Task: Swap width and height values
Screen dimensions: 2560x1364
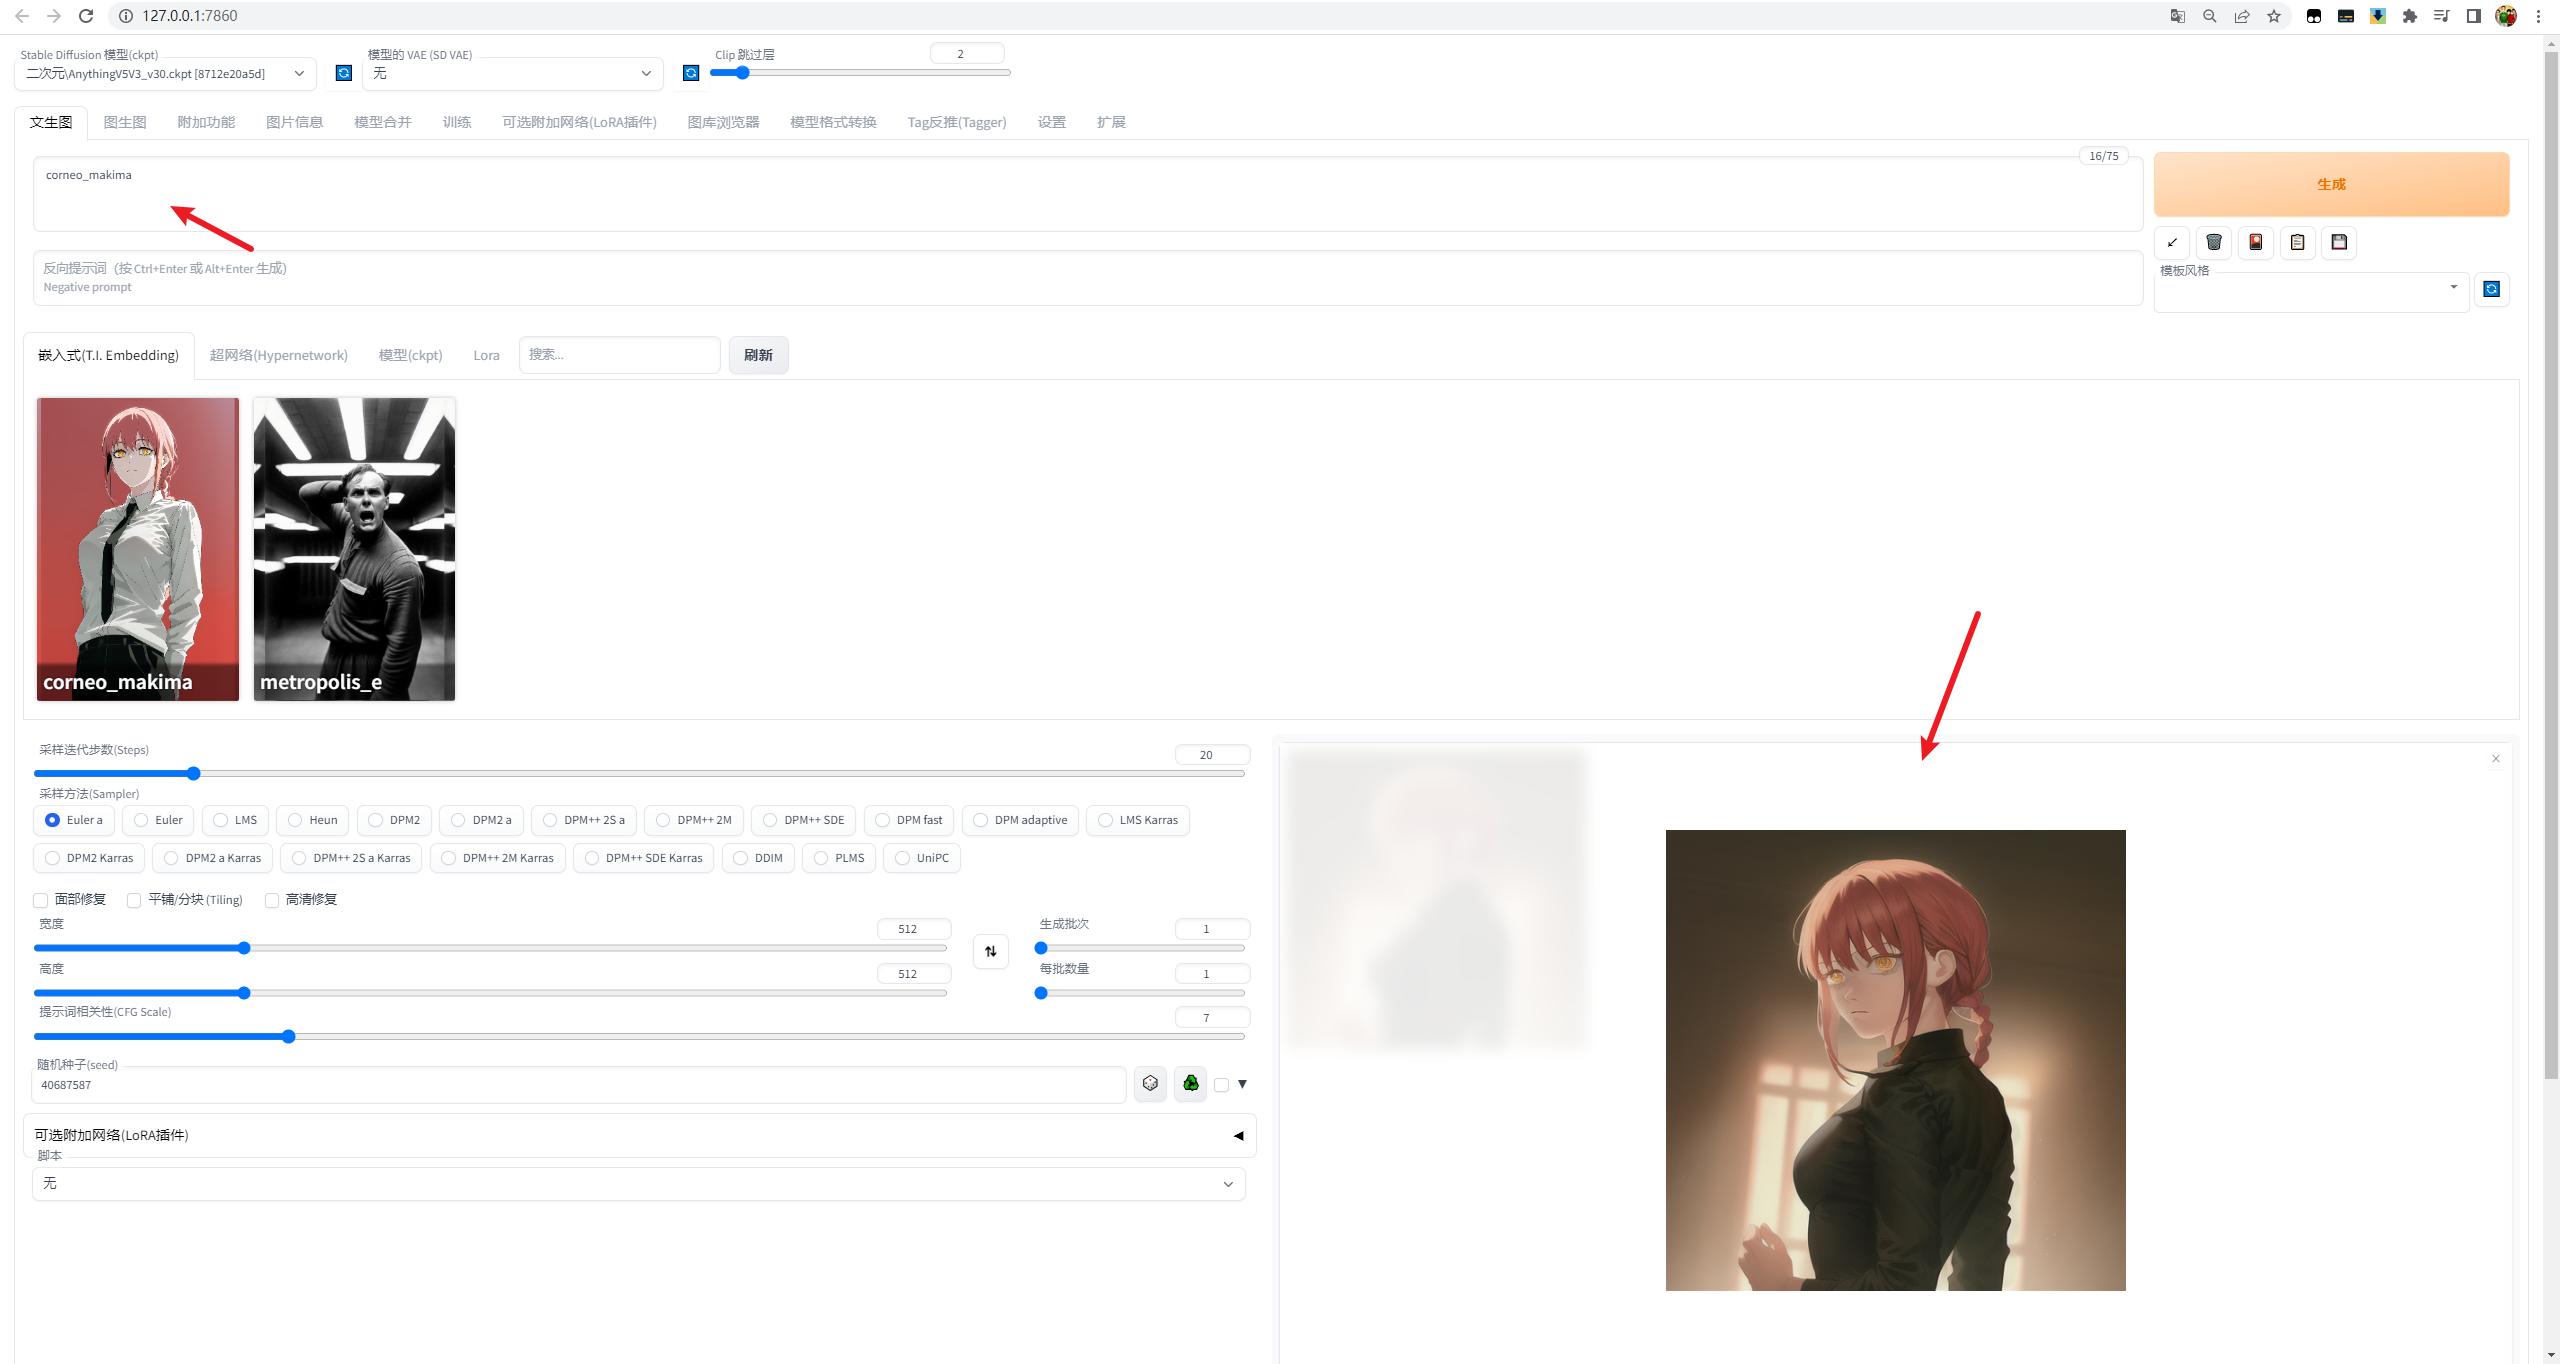Action: (990, 951)
